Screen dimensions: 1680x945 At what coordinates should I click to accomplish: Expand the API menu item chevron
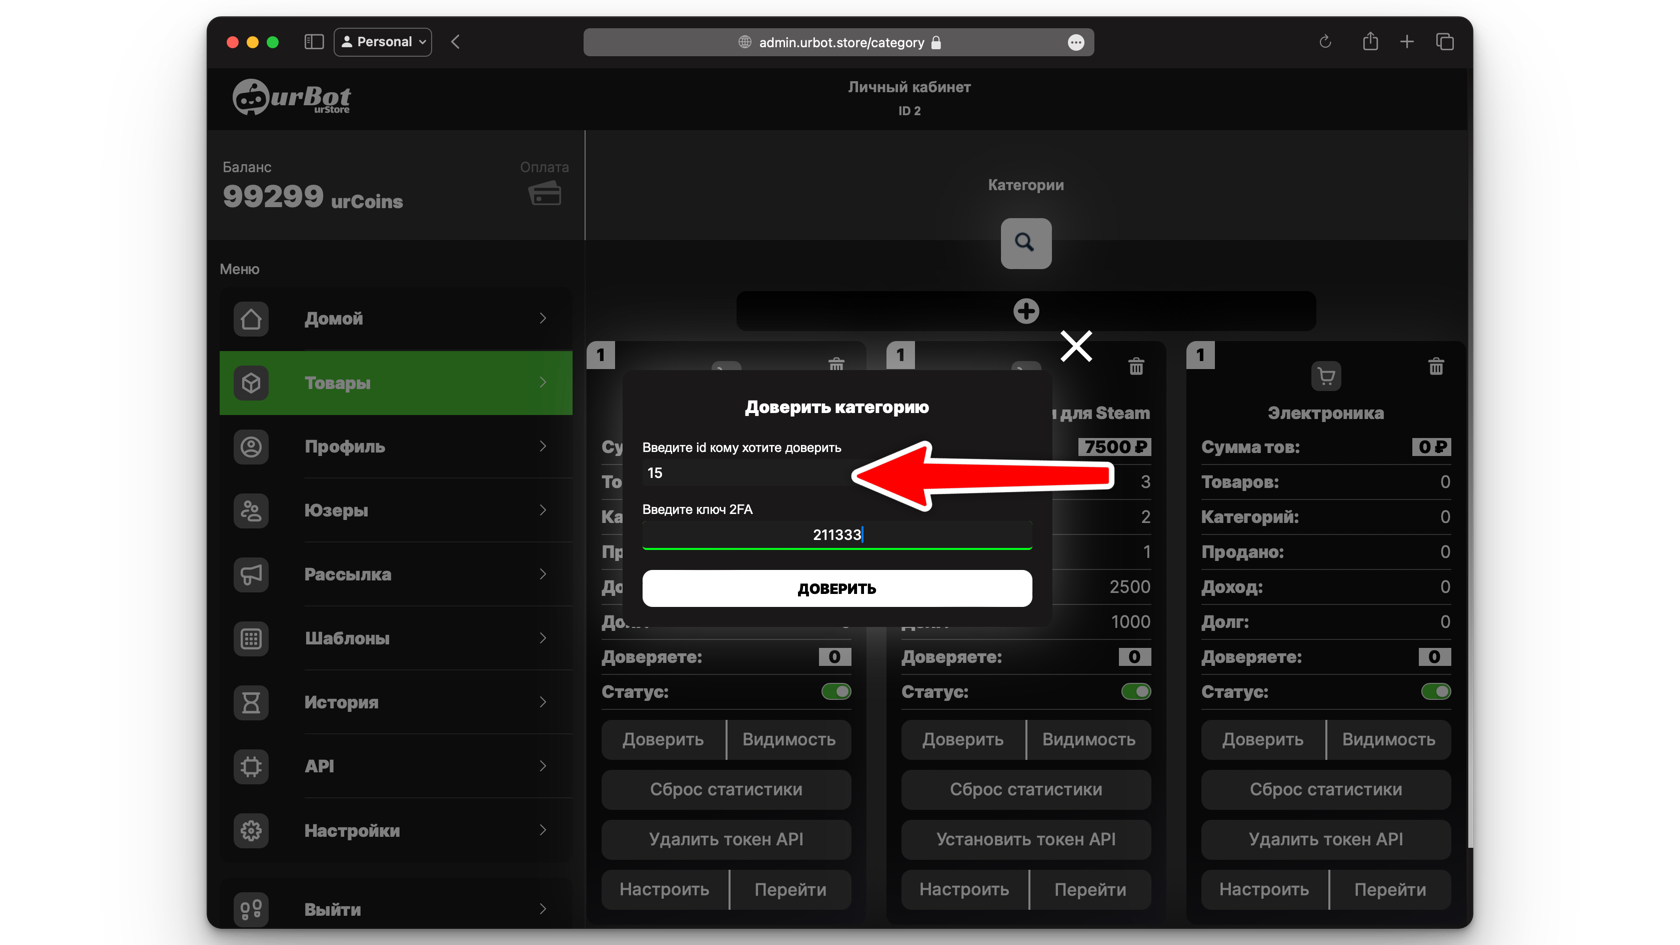[x=543, y=766]
